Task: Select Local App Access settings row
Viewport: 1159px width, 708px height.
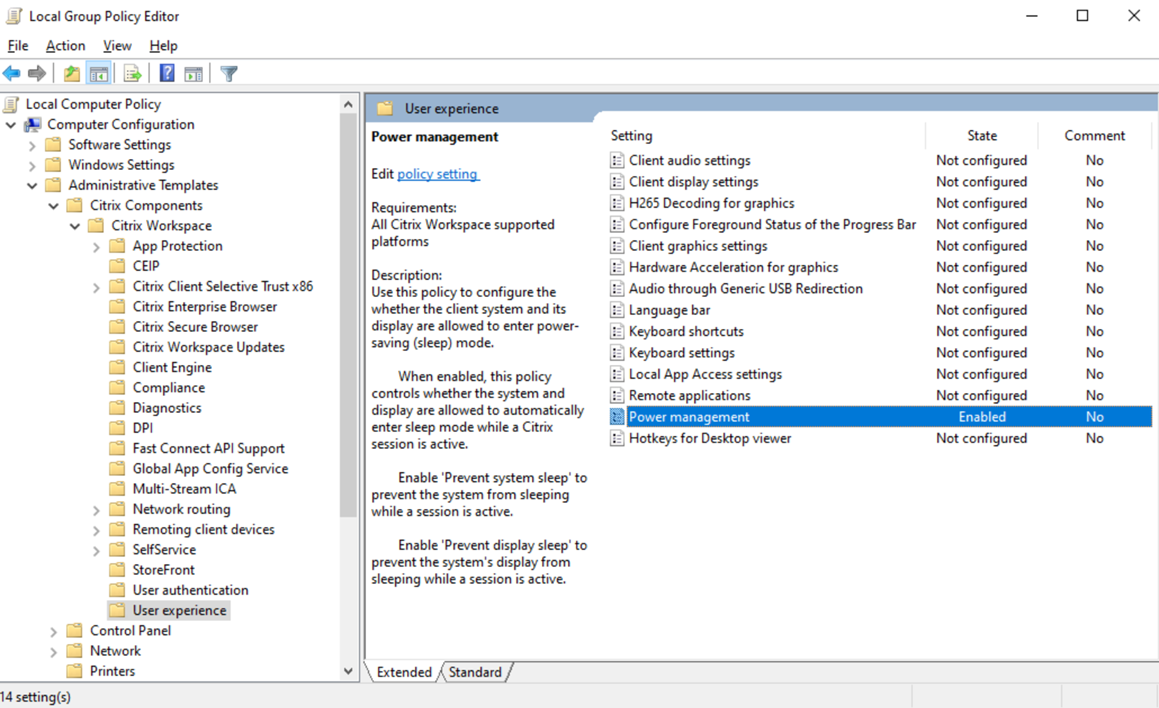Action: pos(880,374)
